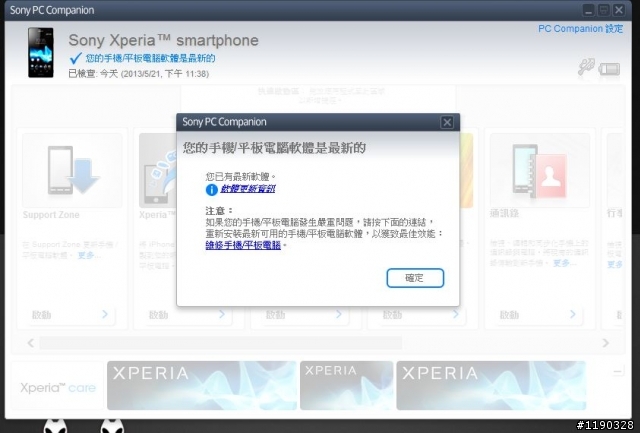Collapse the banner area with the dash button
The width and height of the screenshot is (640, 433).
coord(618,371)
